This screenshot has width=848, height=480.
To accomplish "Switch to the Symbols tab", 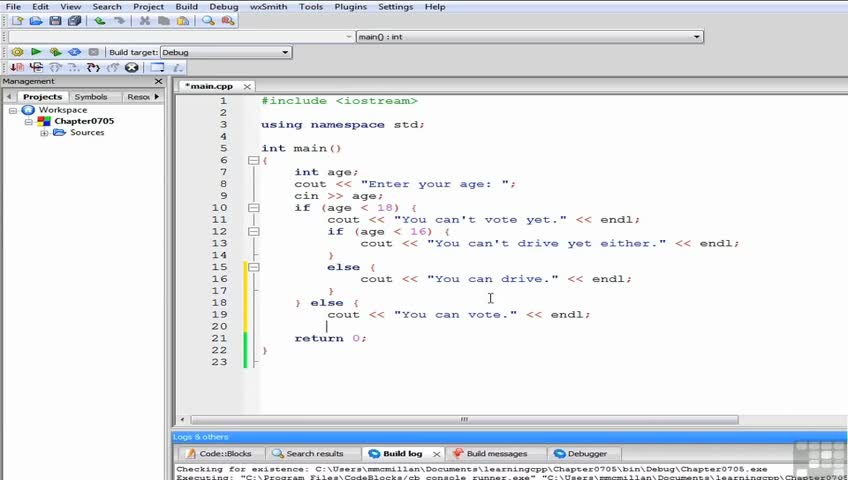I will [91, 97].
